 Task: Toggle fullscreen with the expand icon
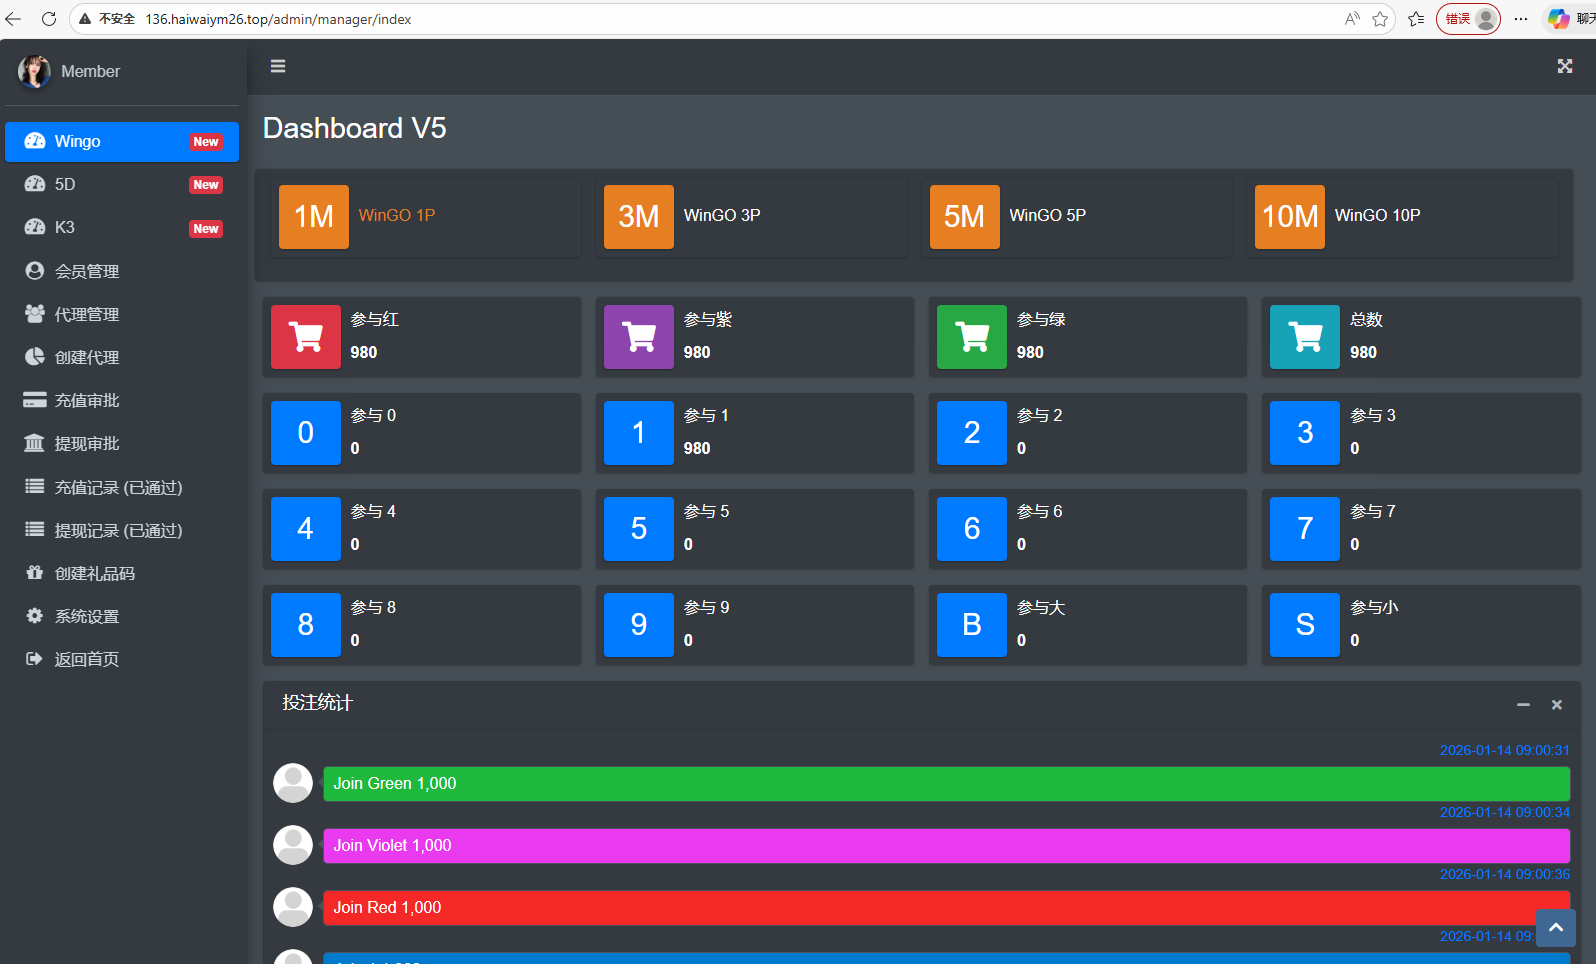[x=1564, y=66]
